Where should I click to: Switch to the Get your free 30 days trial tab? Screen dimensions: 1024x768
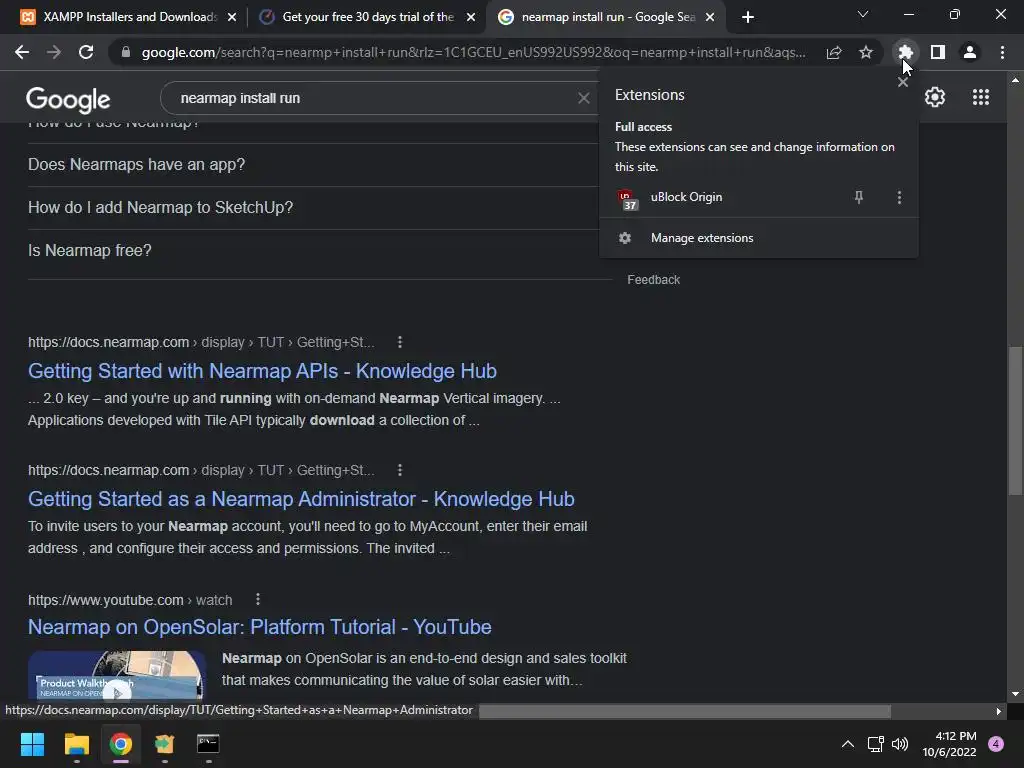tap(366, 17)
